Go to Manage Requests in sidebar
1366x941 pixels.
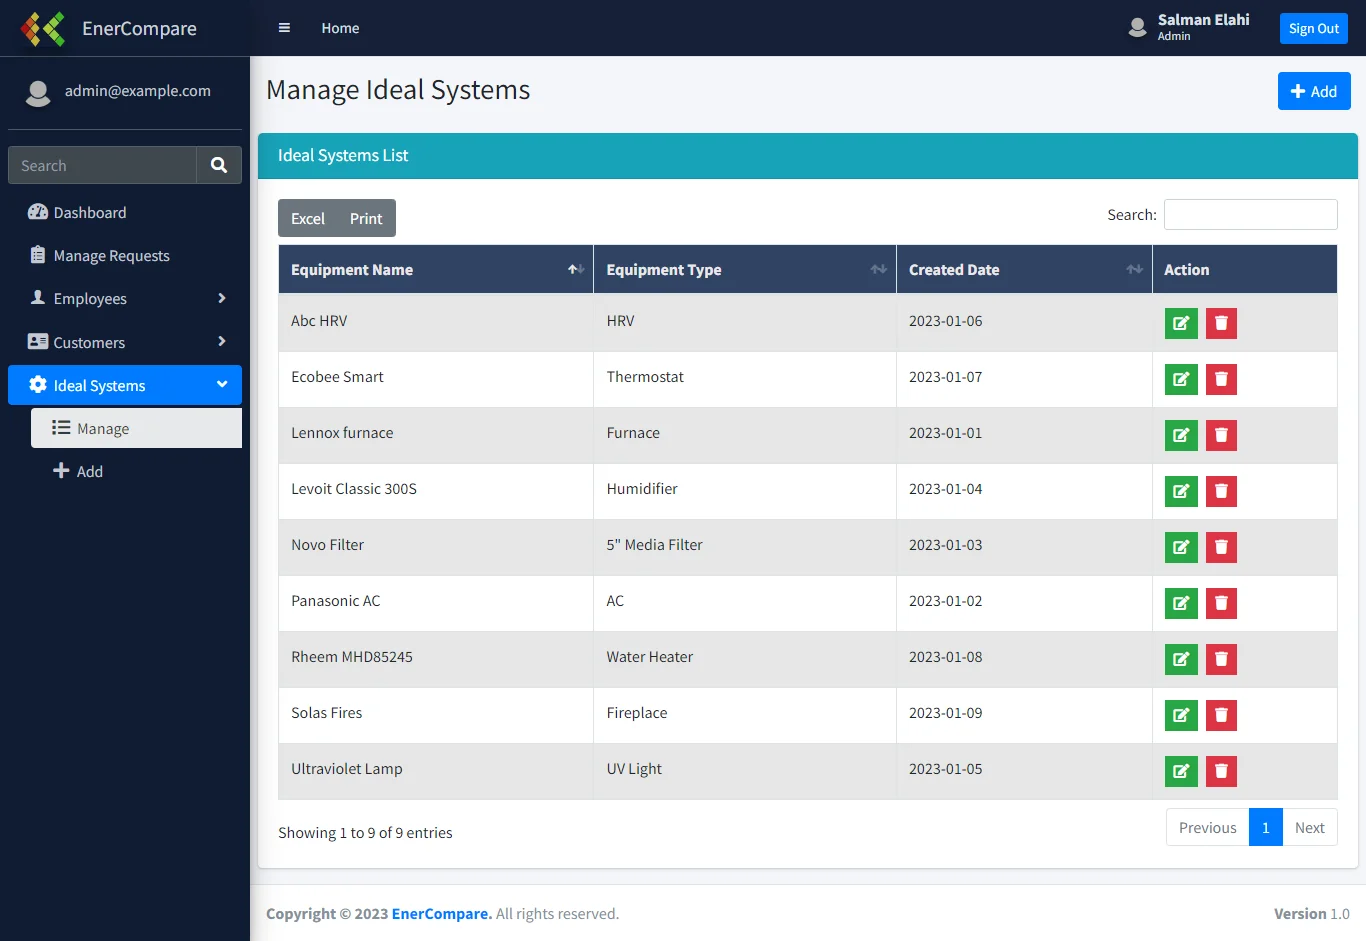tap(111, 256)
